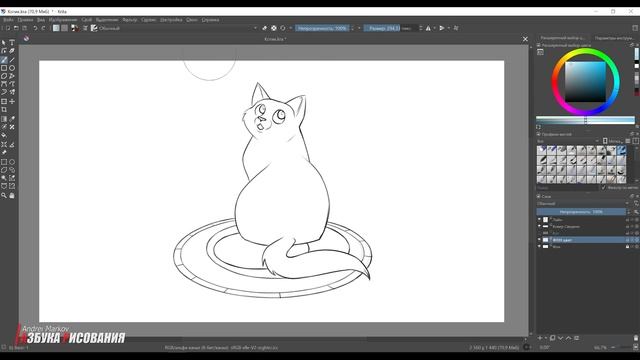640x360 pixels.
Task: Hide the topmost layer via eye icon
Action: (x=539, y=220)
